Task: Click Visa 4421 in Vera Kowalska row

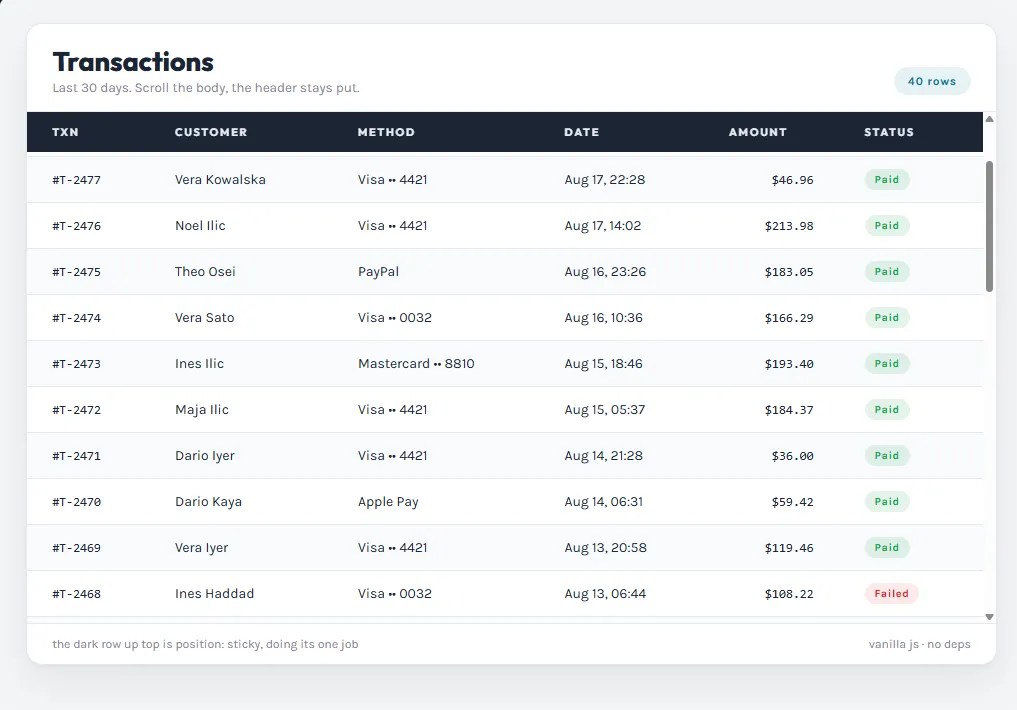Action: tap(392, 180)
